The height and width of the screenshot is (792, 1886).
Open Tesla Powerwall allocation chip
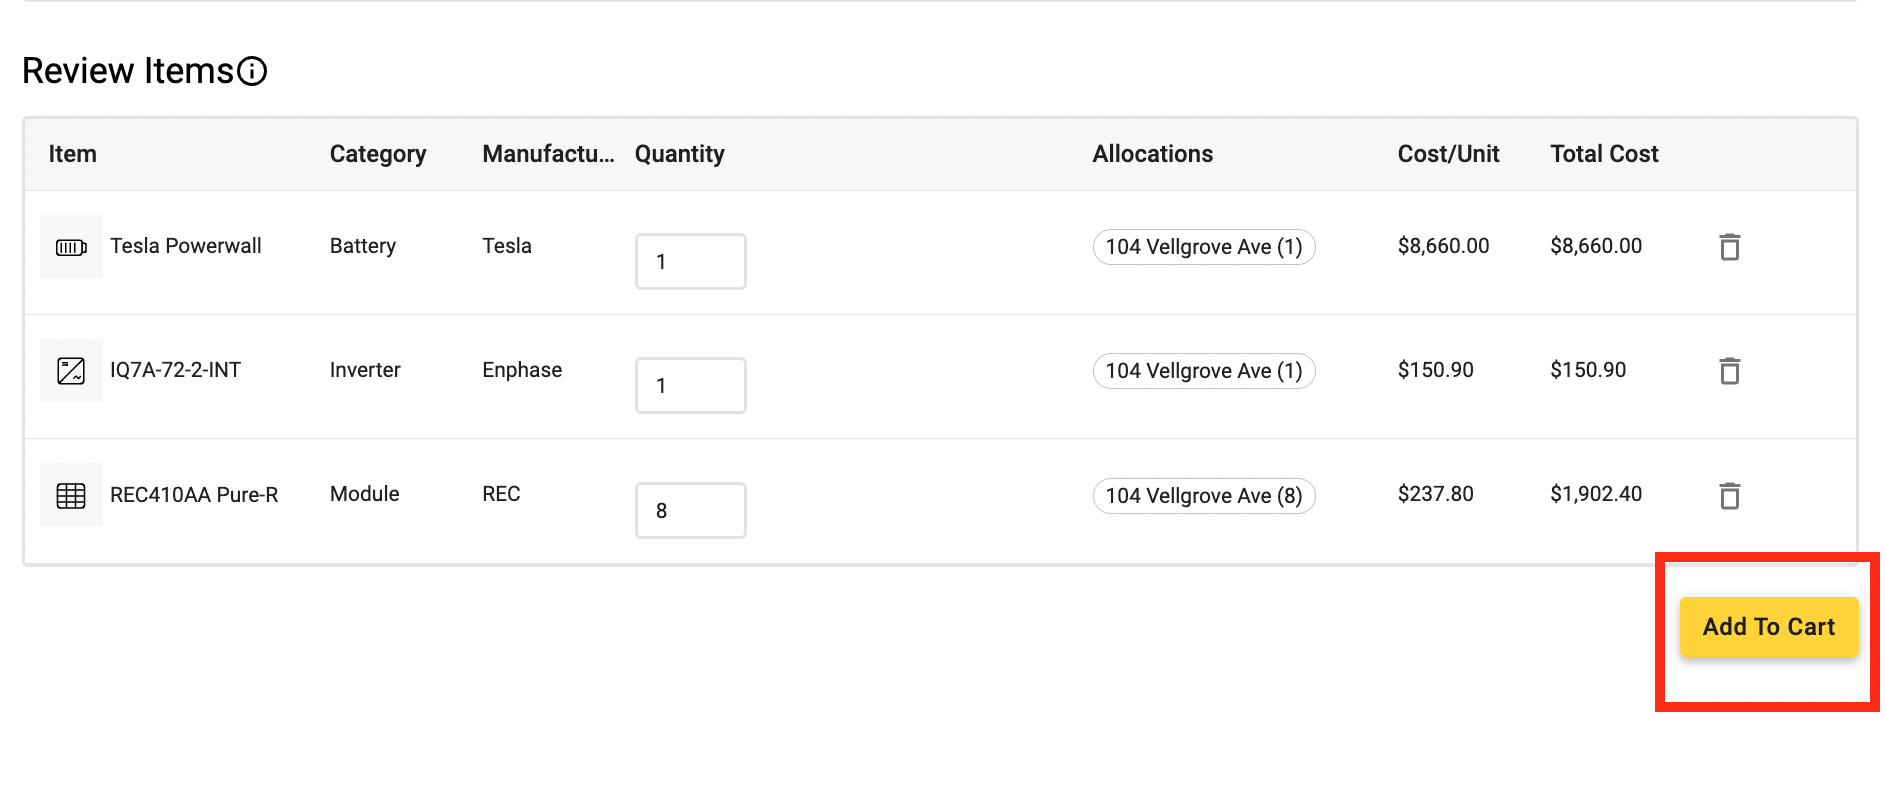(x=1204, y=247)
